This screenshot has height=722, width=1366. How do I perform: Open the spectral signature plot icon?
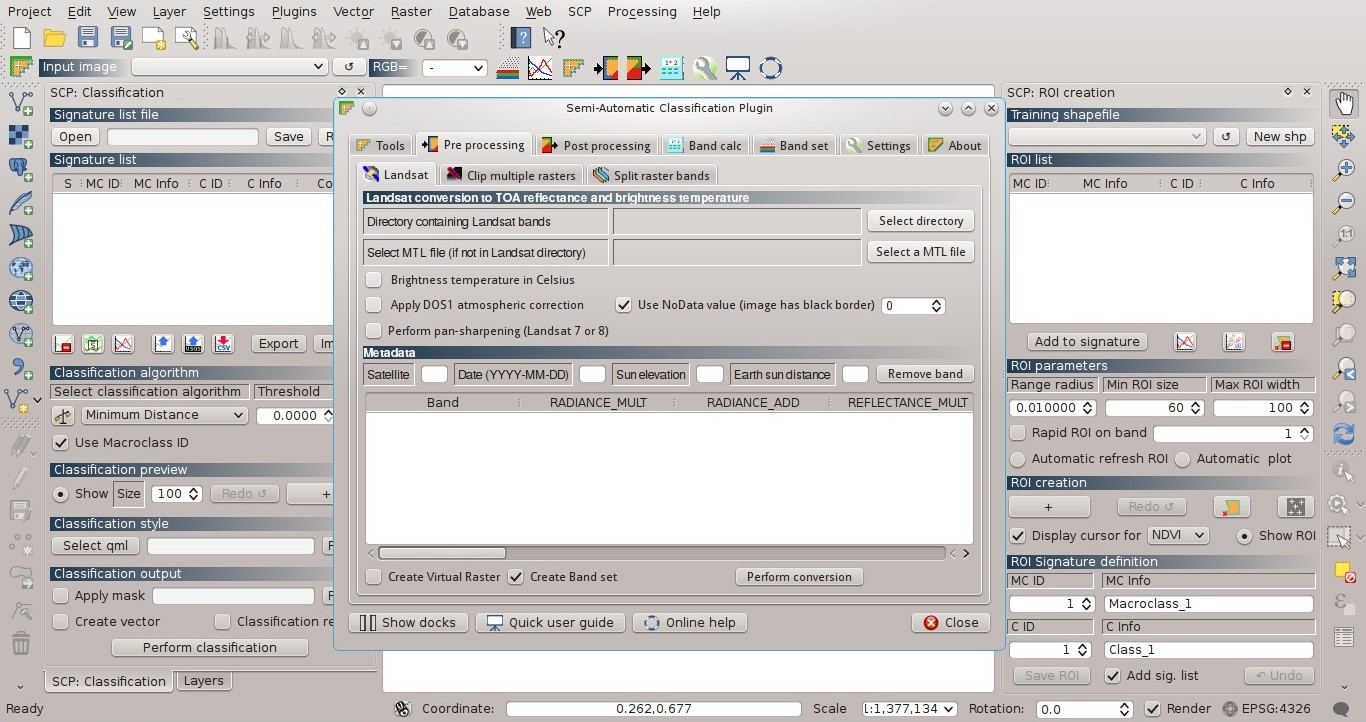pos(121,345)
